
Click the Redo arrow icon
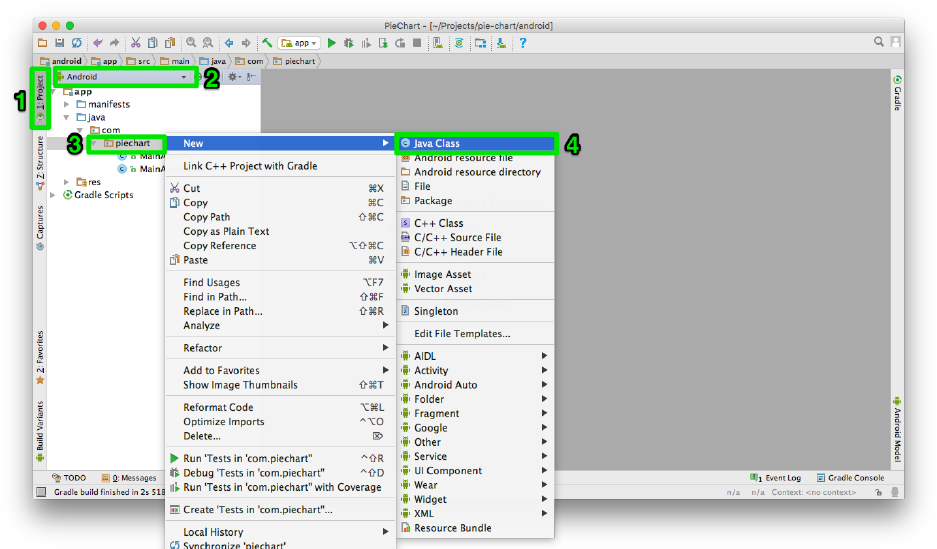tap(114, 43)
